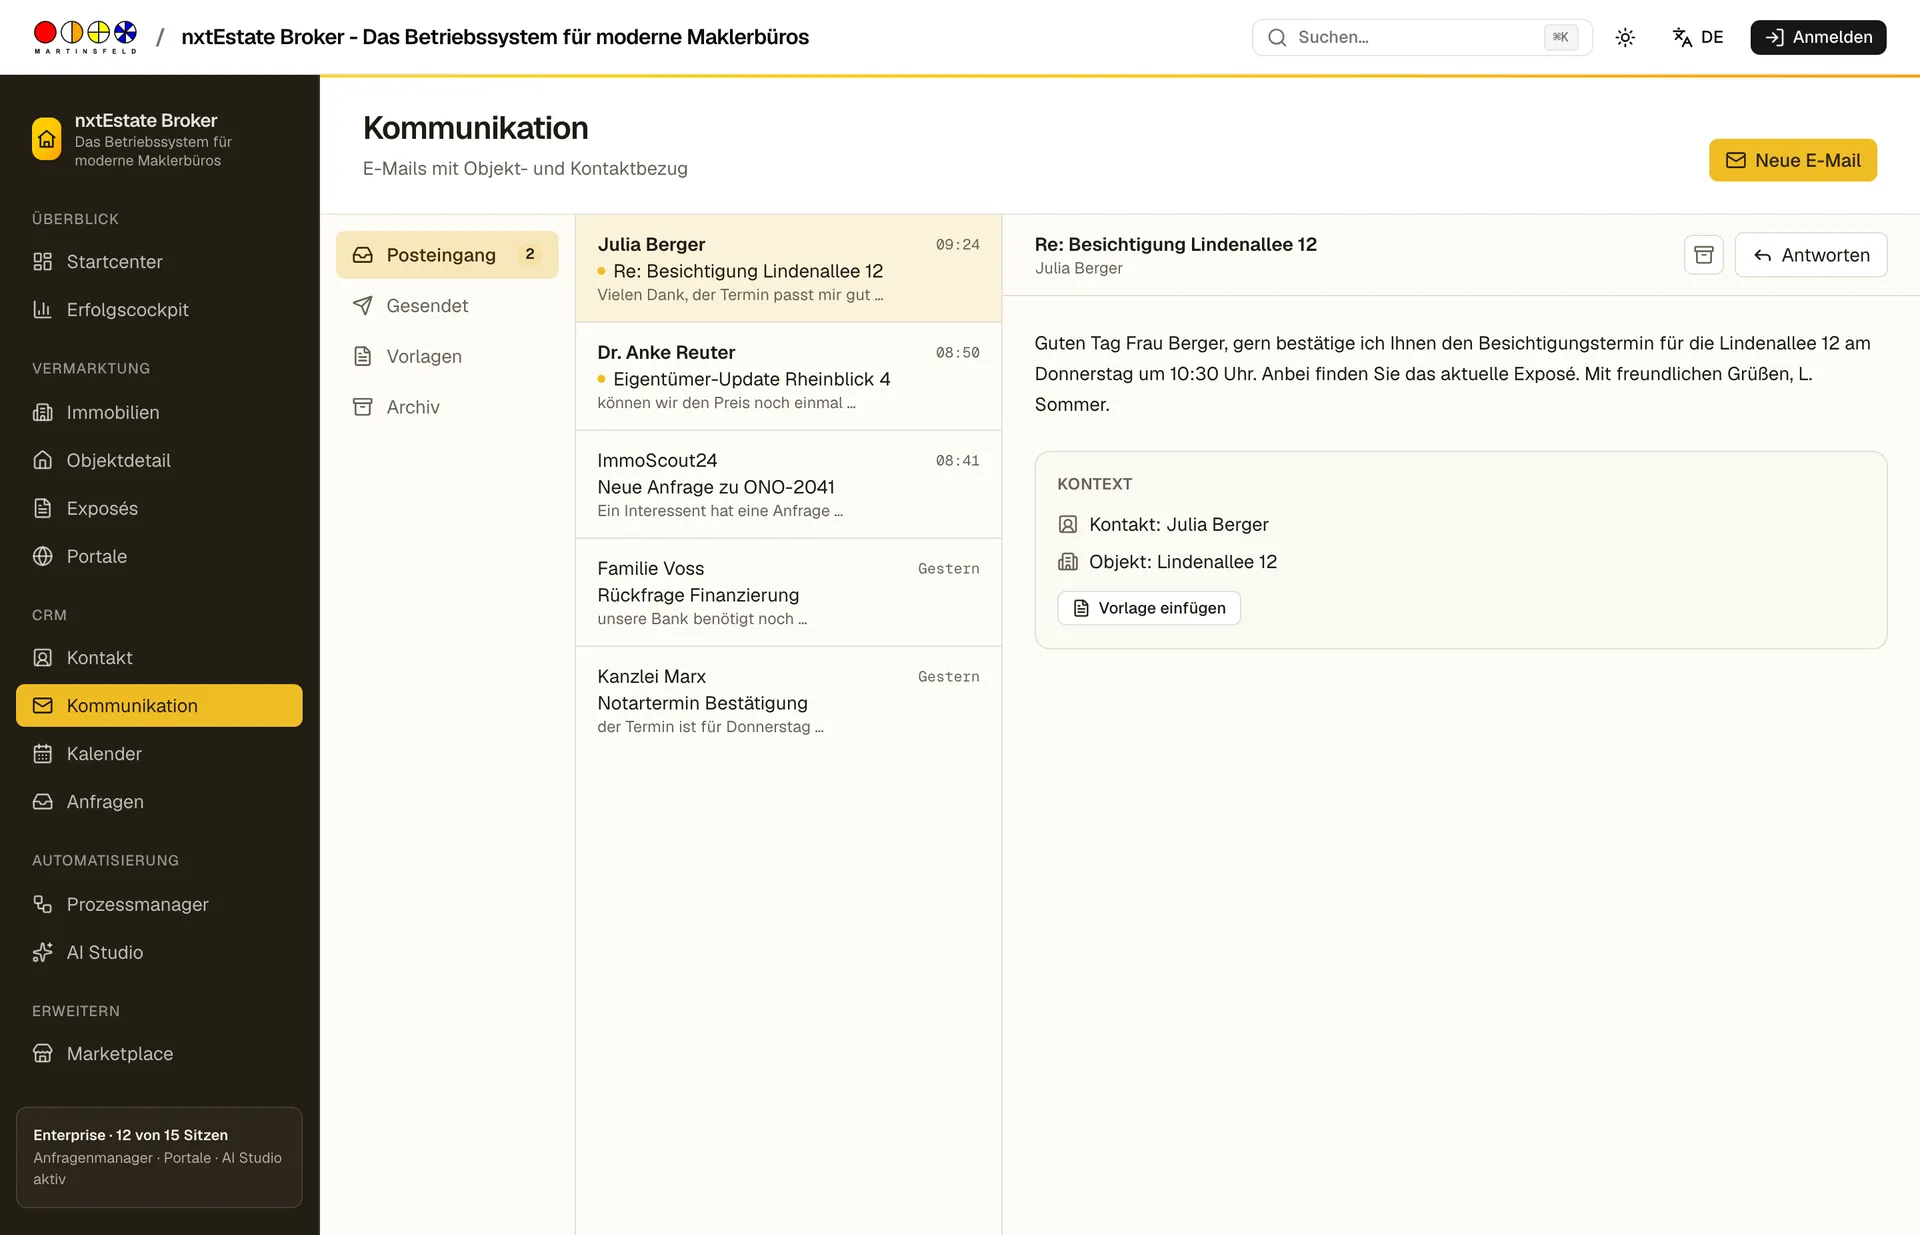The height and width of the screenshot is (1235, 1920).
Task: Click the Anmelden login button
Action: point(1817,37)
